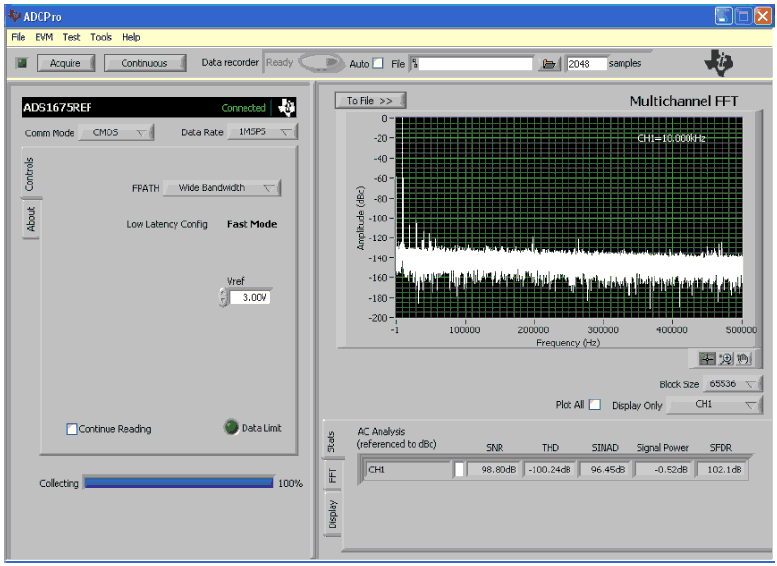The height and width of the screenshot is (566, 777).
Task: Select the zoom magnifier graph tool
Action: click(725, 358)
